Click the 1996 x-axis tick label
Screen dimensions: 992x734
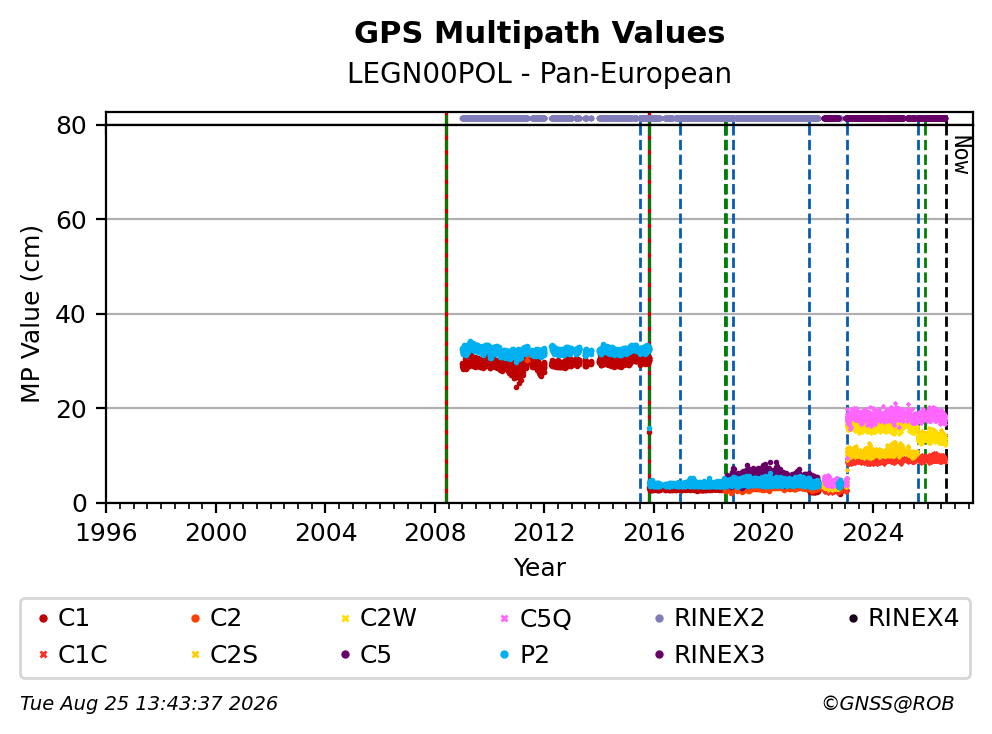coord(106,533)
